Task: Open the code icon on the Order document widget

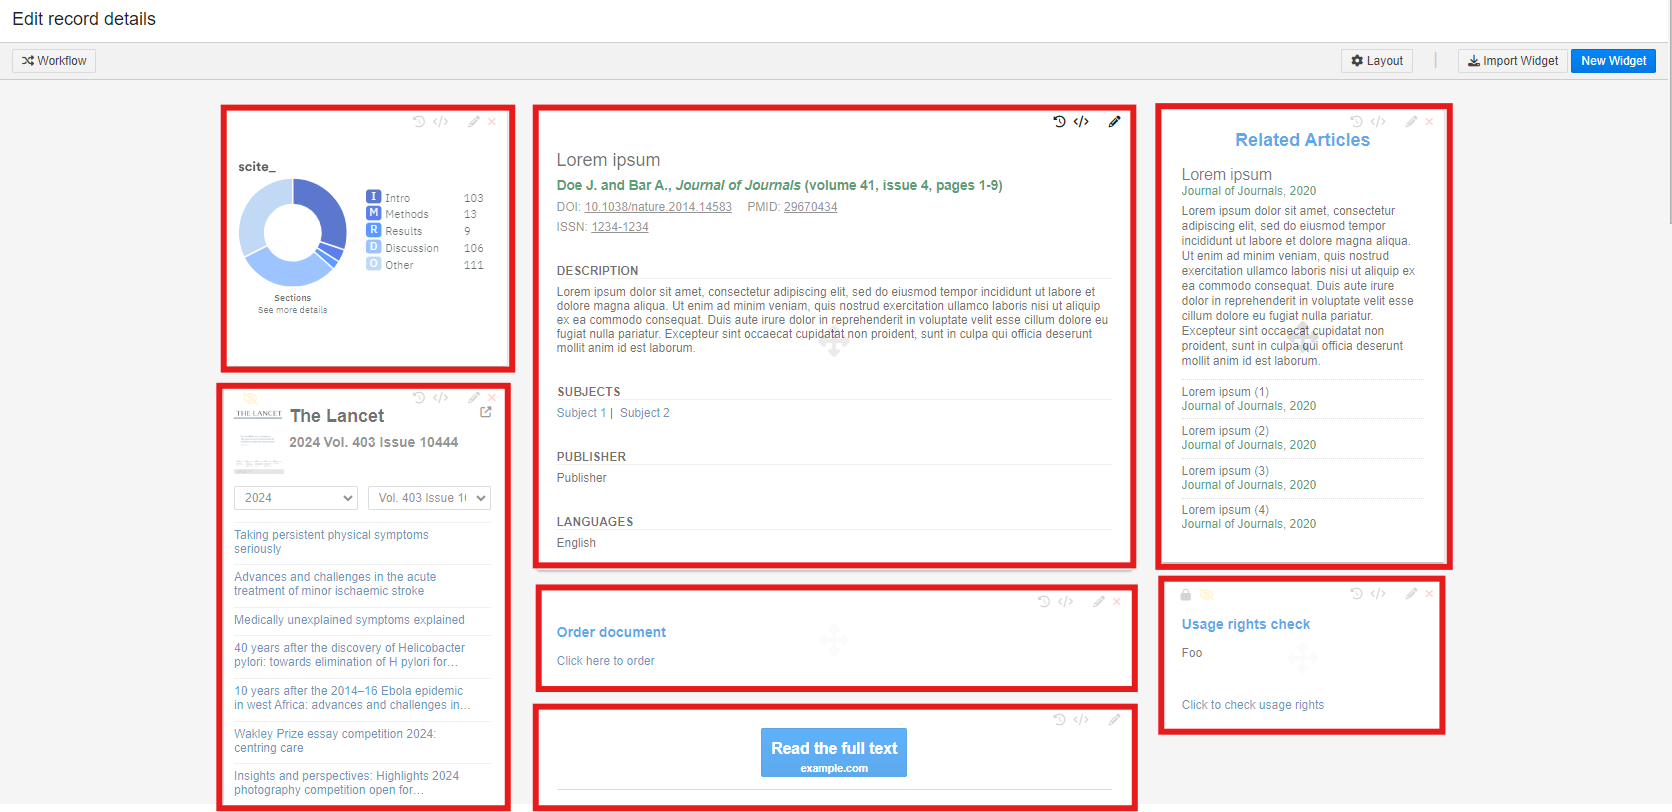Action: (x=1066, y=602)
